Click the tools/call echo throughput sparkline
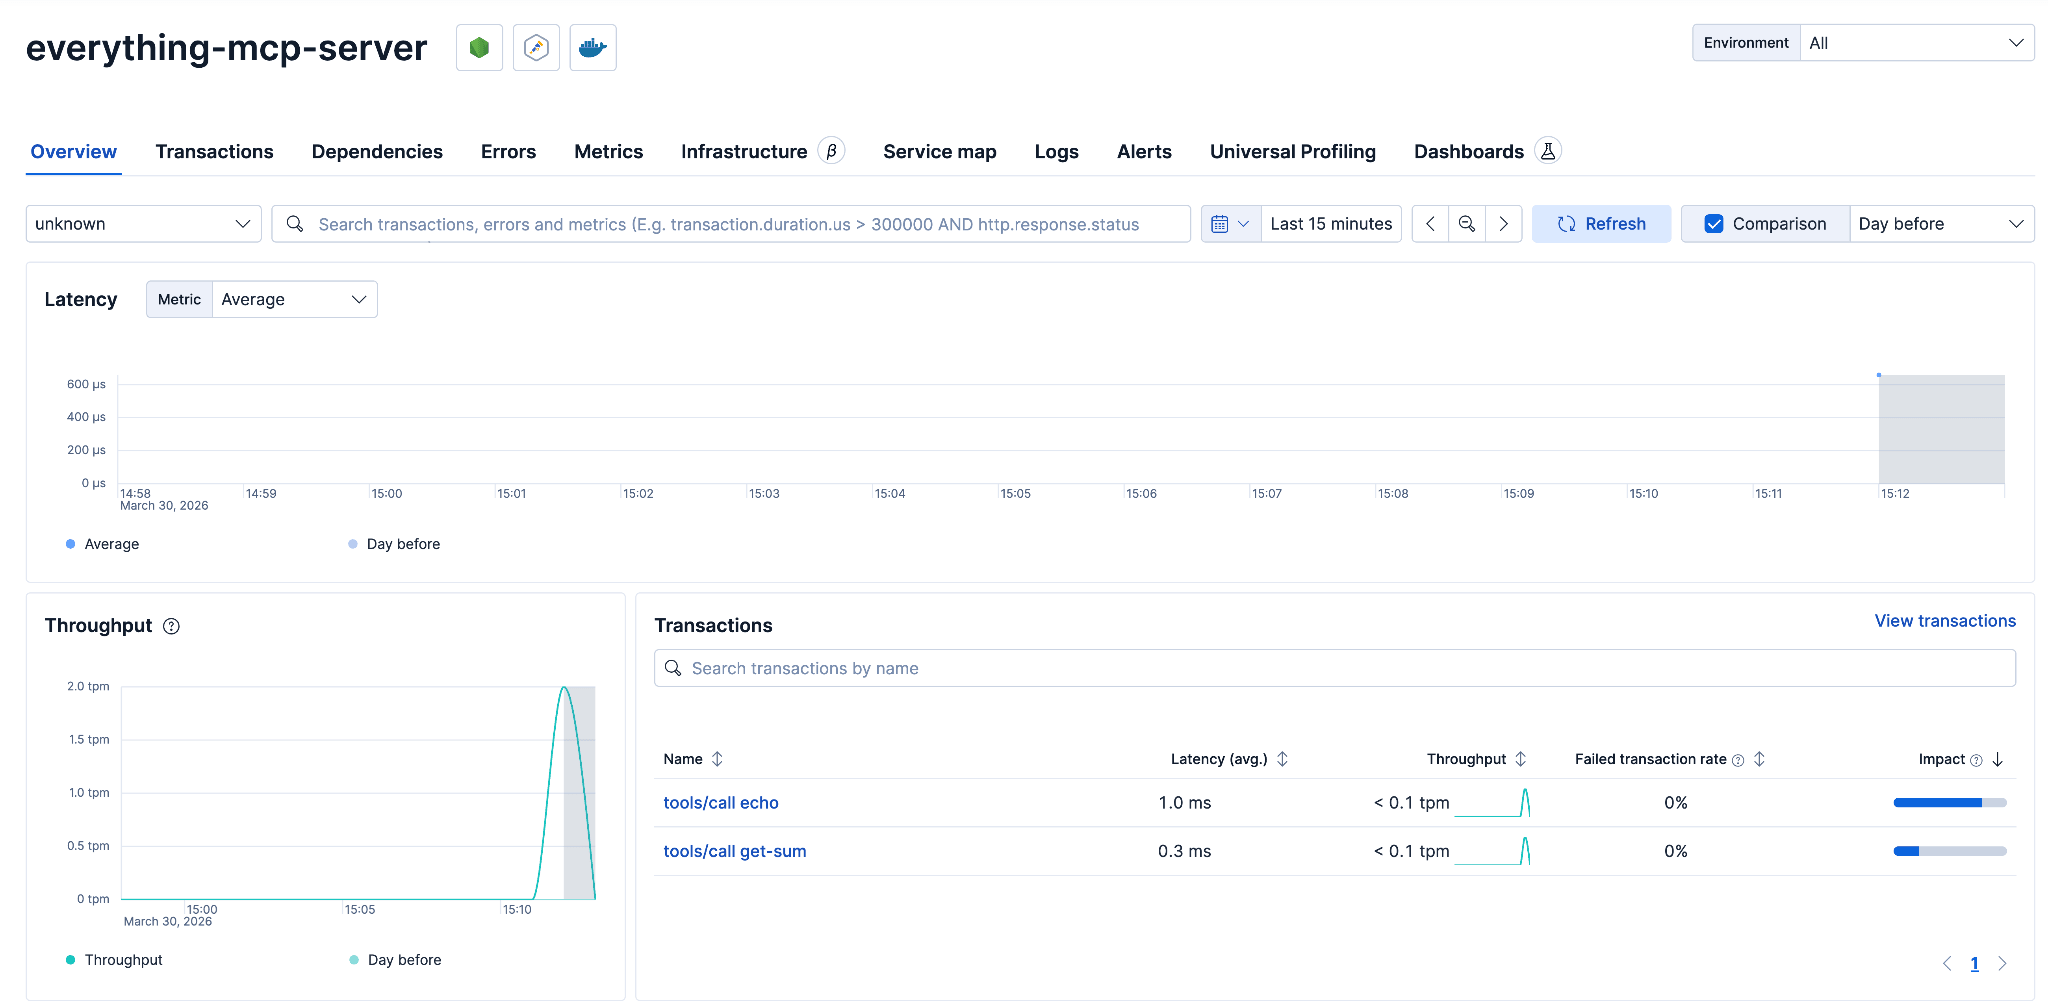Image resolution: width=2048 pixels, height=1007 pixels. click(1492, 803)
